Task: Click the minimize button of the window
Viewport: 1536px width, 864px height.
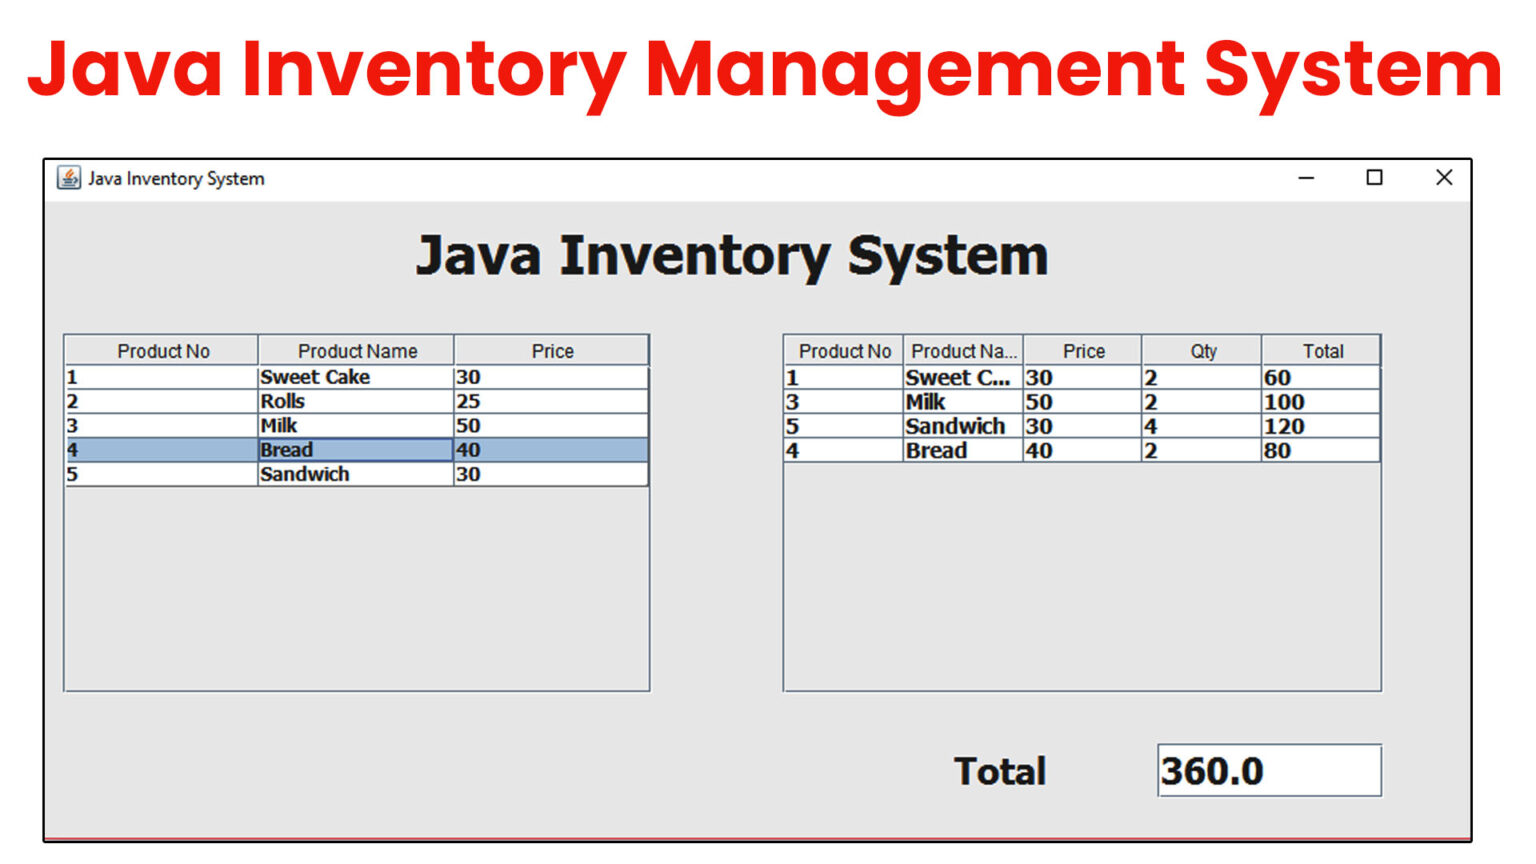Action: click(1306, 178)
